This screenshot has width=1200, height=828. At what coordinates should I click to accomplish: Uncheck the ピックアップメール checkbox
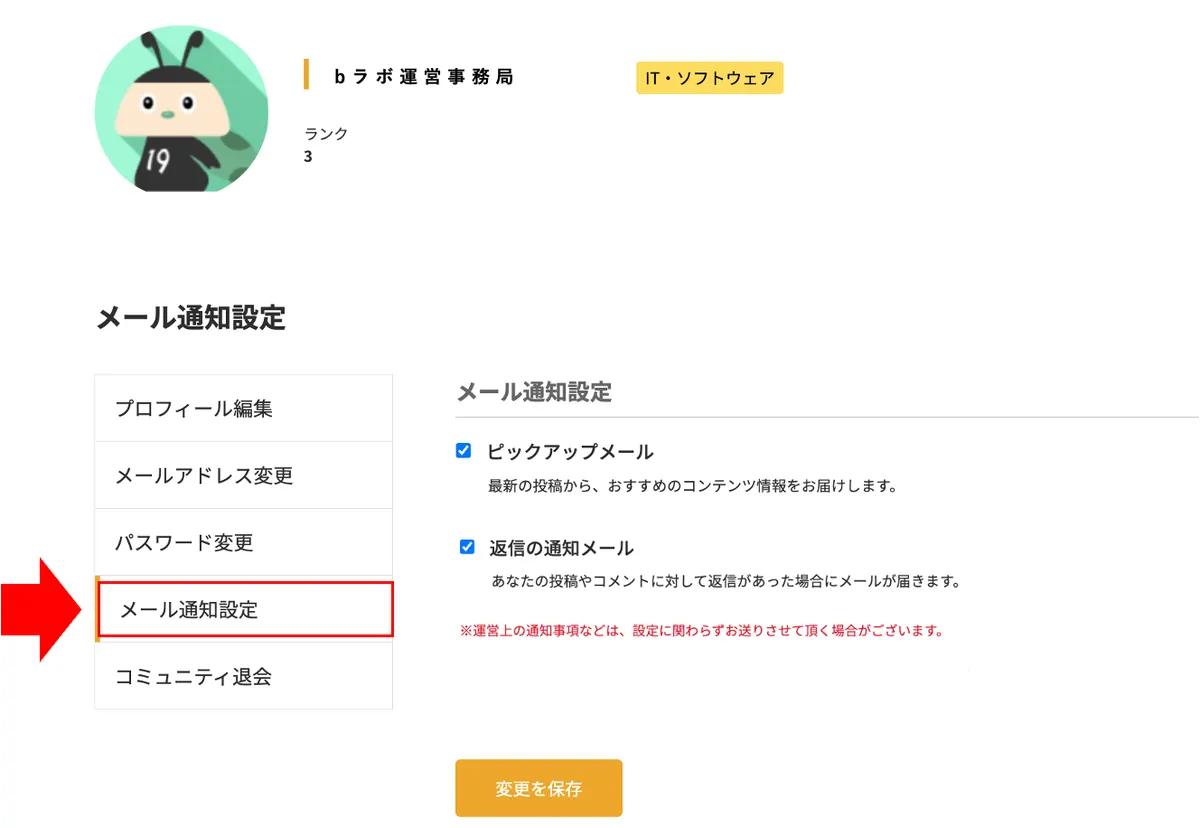(x=463, y=451)
